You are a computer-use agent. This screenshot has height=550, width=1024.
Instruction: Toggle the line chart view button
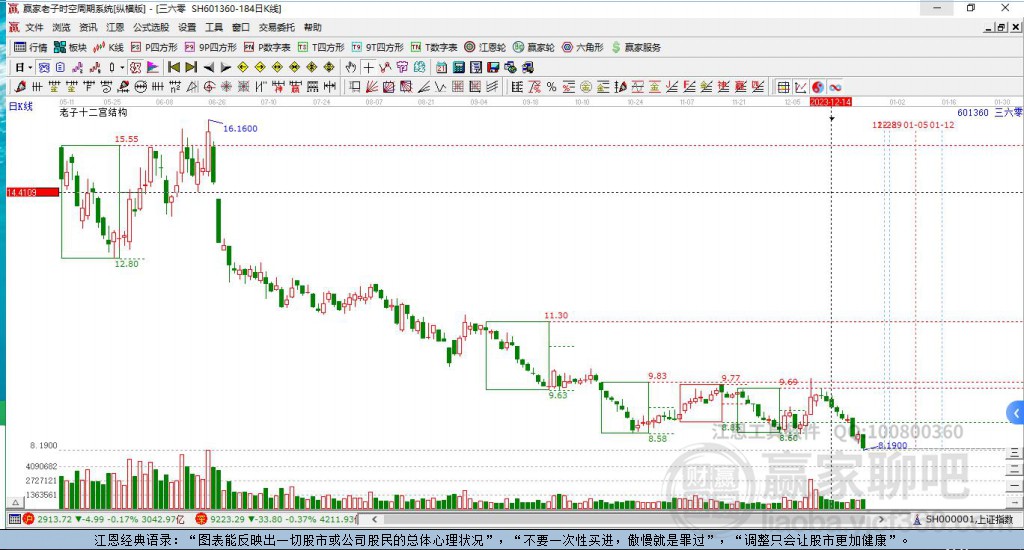(x=801, y=87)
